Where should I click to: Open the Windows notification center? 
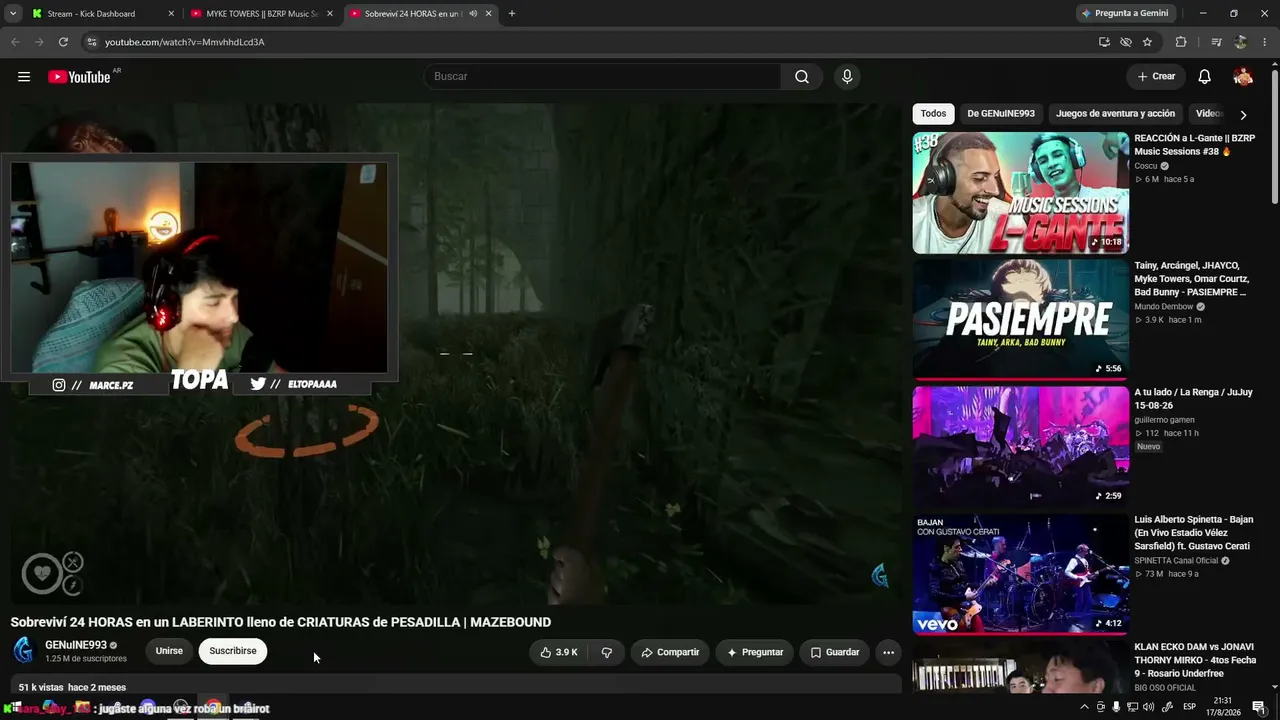tap(1259, 707)
